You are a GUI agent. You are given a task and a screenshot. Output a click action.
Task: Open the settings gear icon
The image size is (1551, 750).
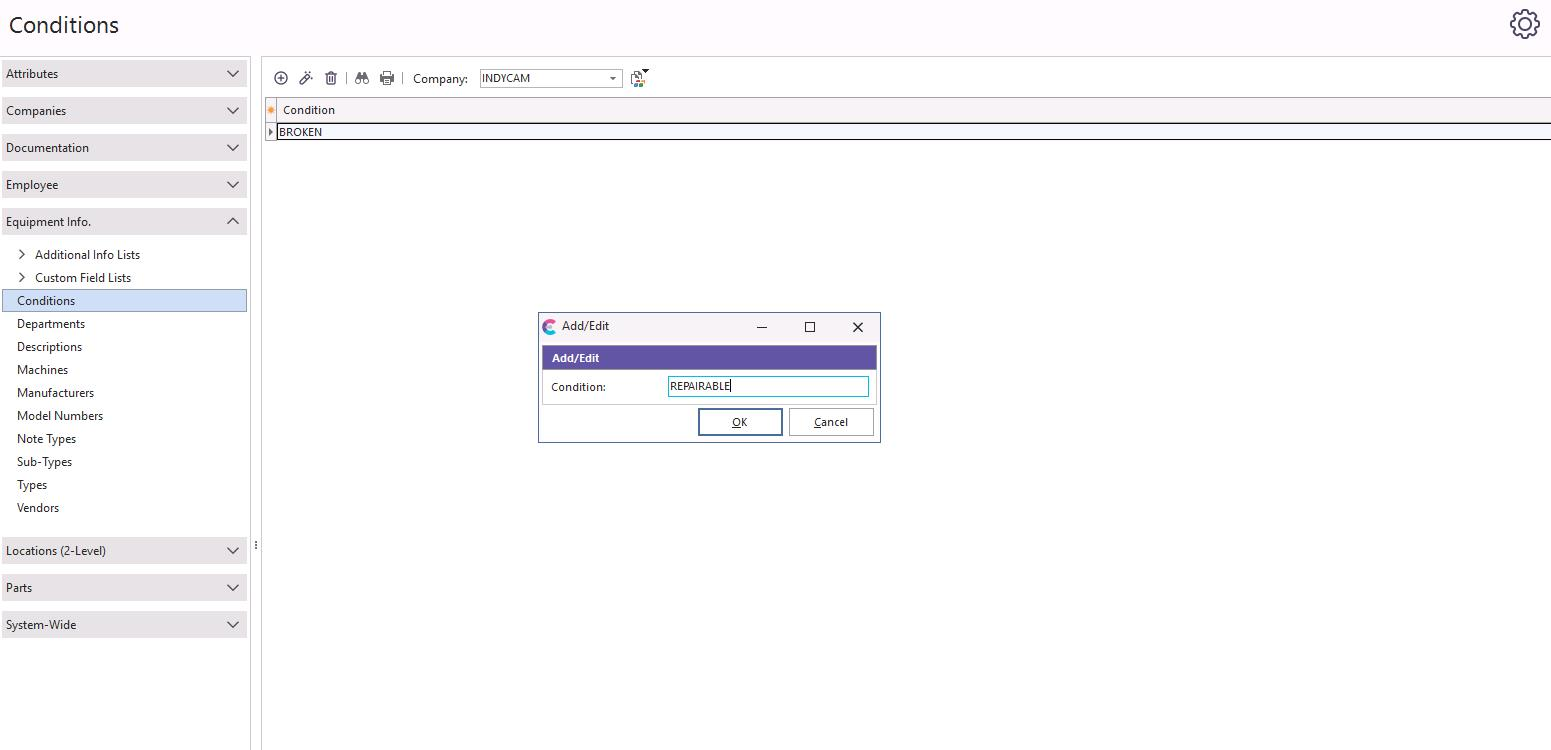[1524, 25]
